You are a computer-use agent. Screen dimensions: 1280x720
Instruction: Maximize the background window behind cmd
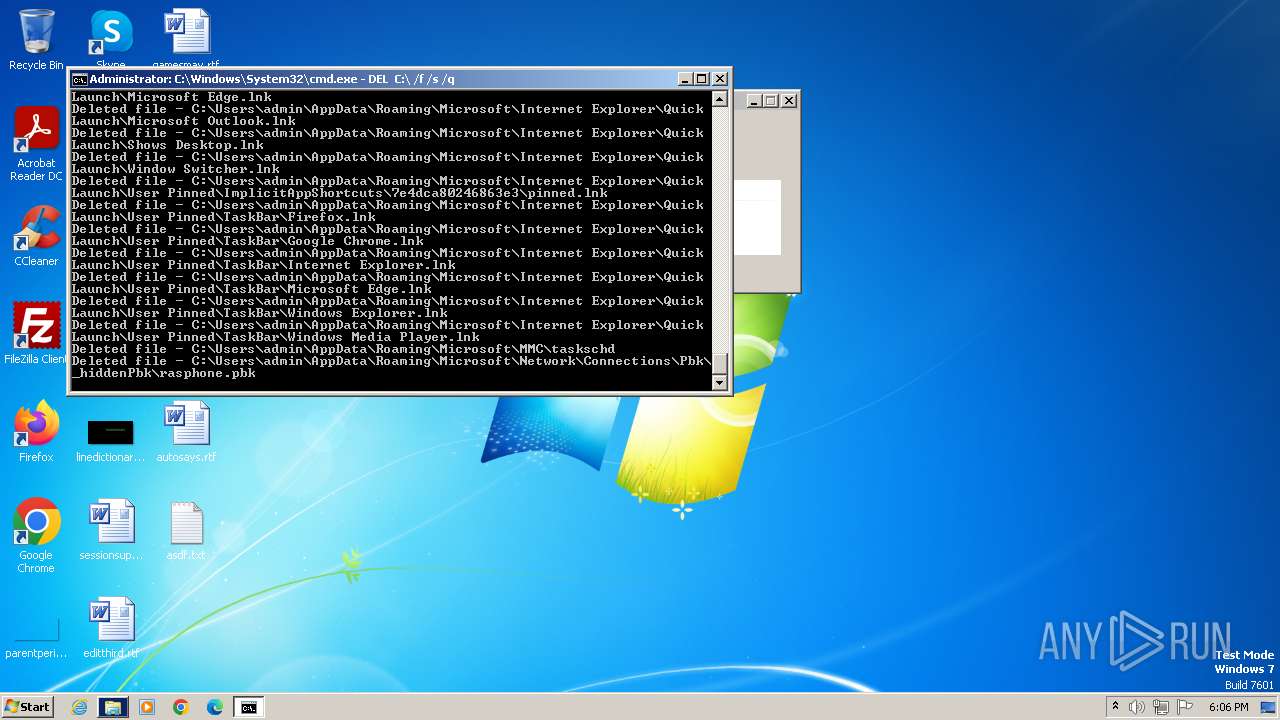(771, 101)
